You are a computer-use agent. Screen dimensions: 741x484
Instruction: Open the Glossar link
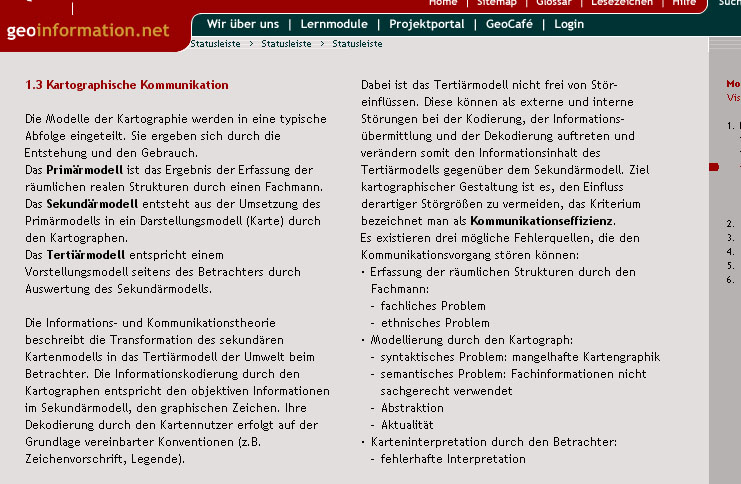pos(553,3)
